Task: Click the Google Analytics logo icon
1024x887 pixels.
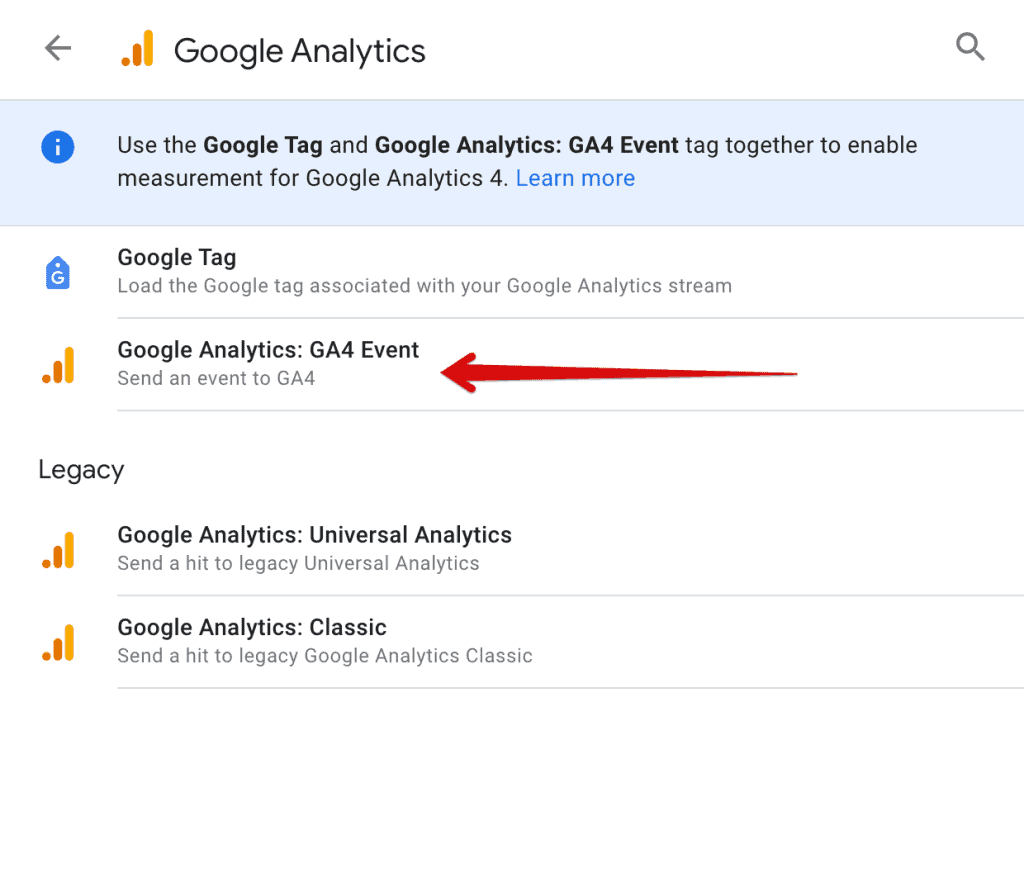Action: pyautogui.click(x=138, y=47)
